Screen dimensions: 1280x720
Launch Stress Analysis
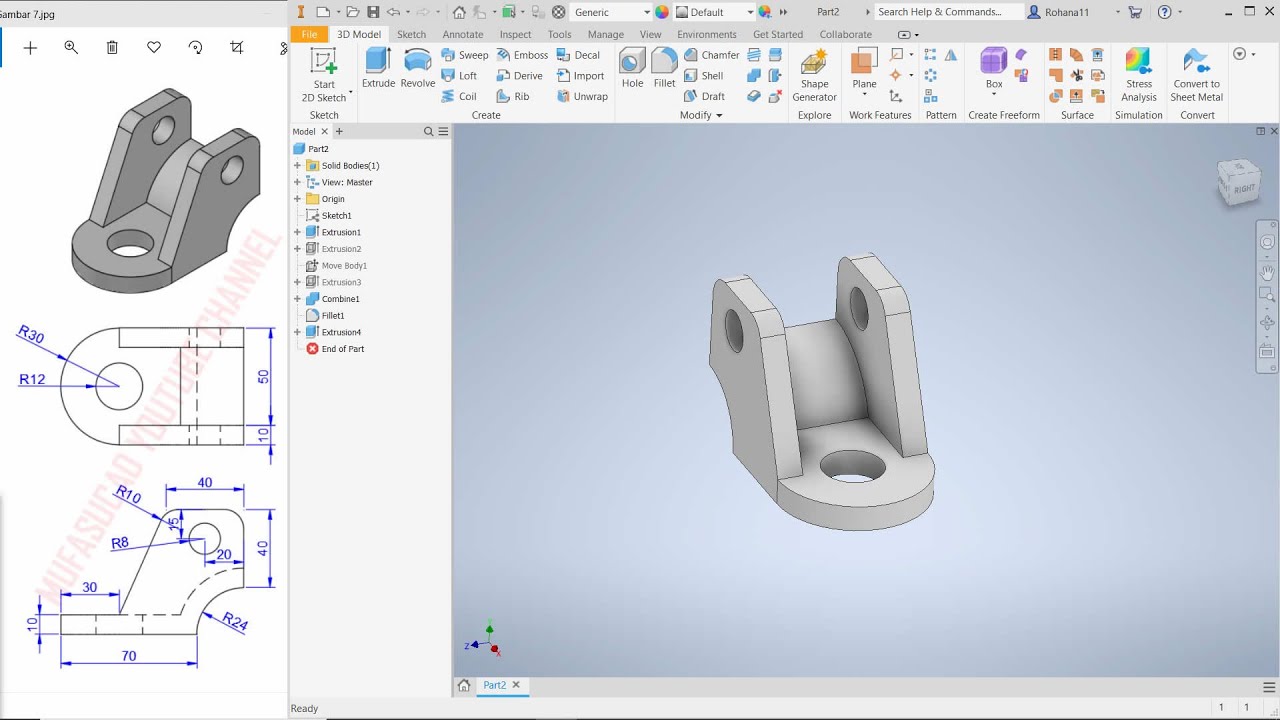[x=1139, y=76]
